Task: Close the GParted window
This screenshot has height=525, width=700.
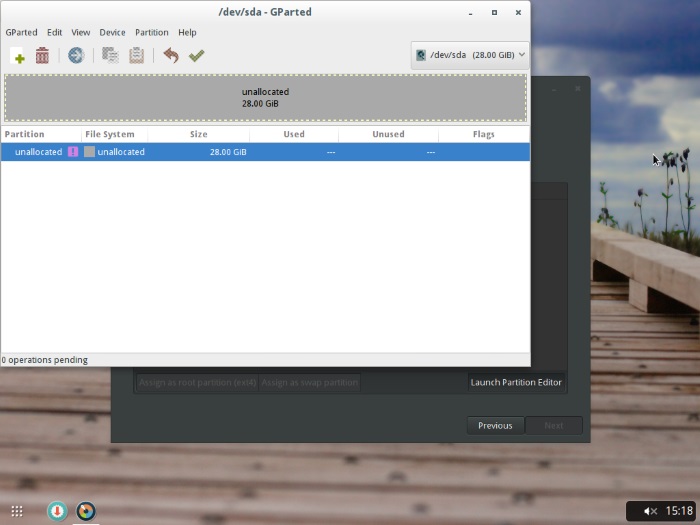Action: pyautogui.click(x=518, y=12)
